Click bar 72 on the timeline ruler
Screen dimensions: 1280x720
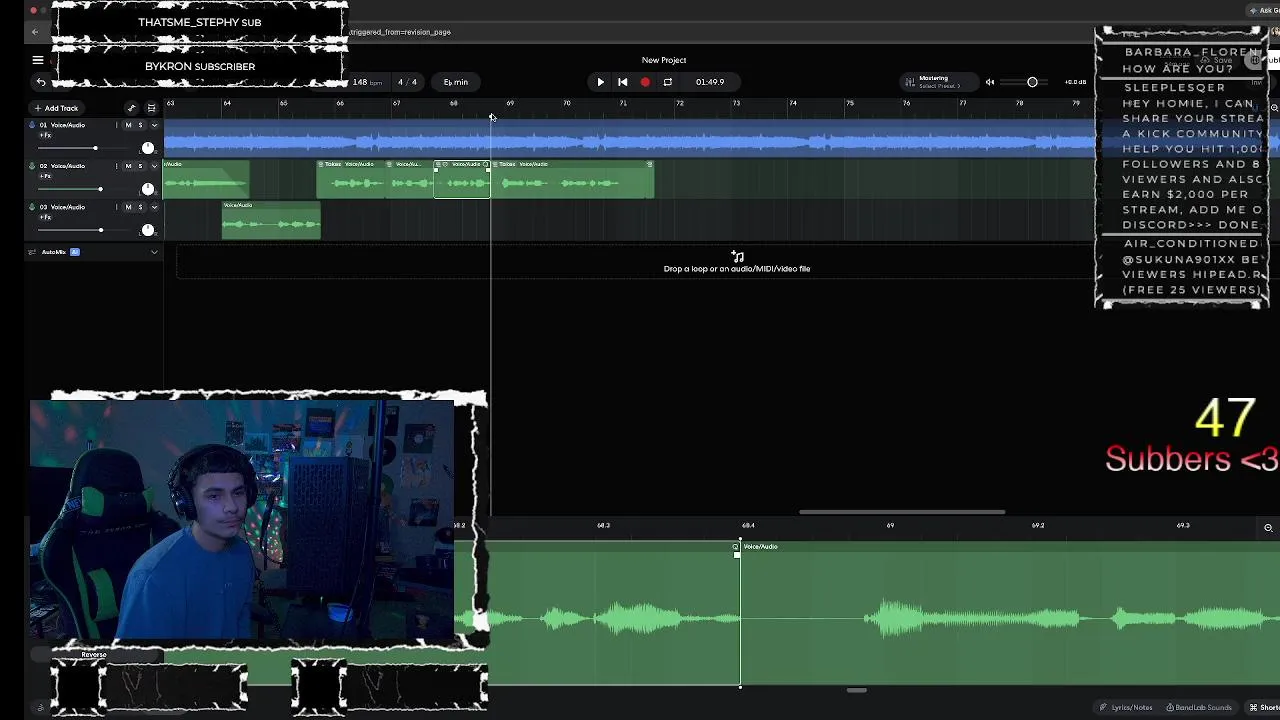click(x=680, y=103)
